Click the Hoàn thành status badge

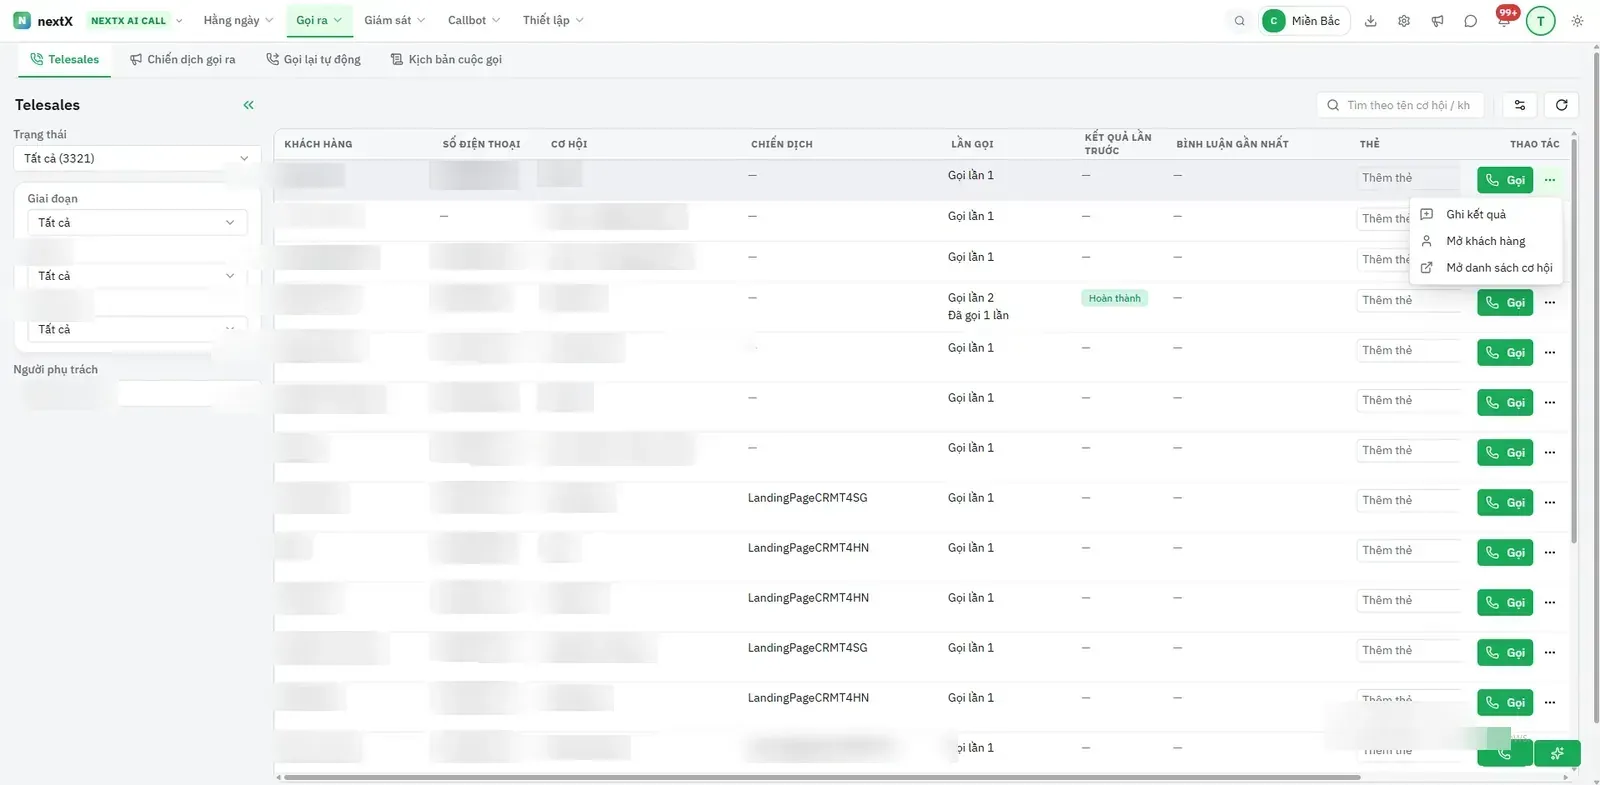(x=1114, y=298)
